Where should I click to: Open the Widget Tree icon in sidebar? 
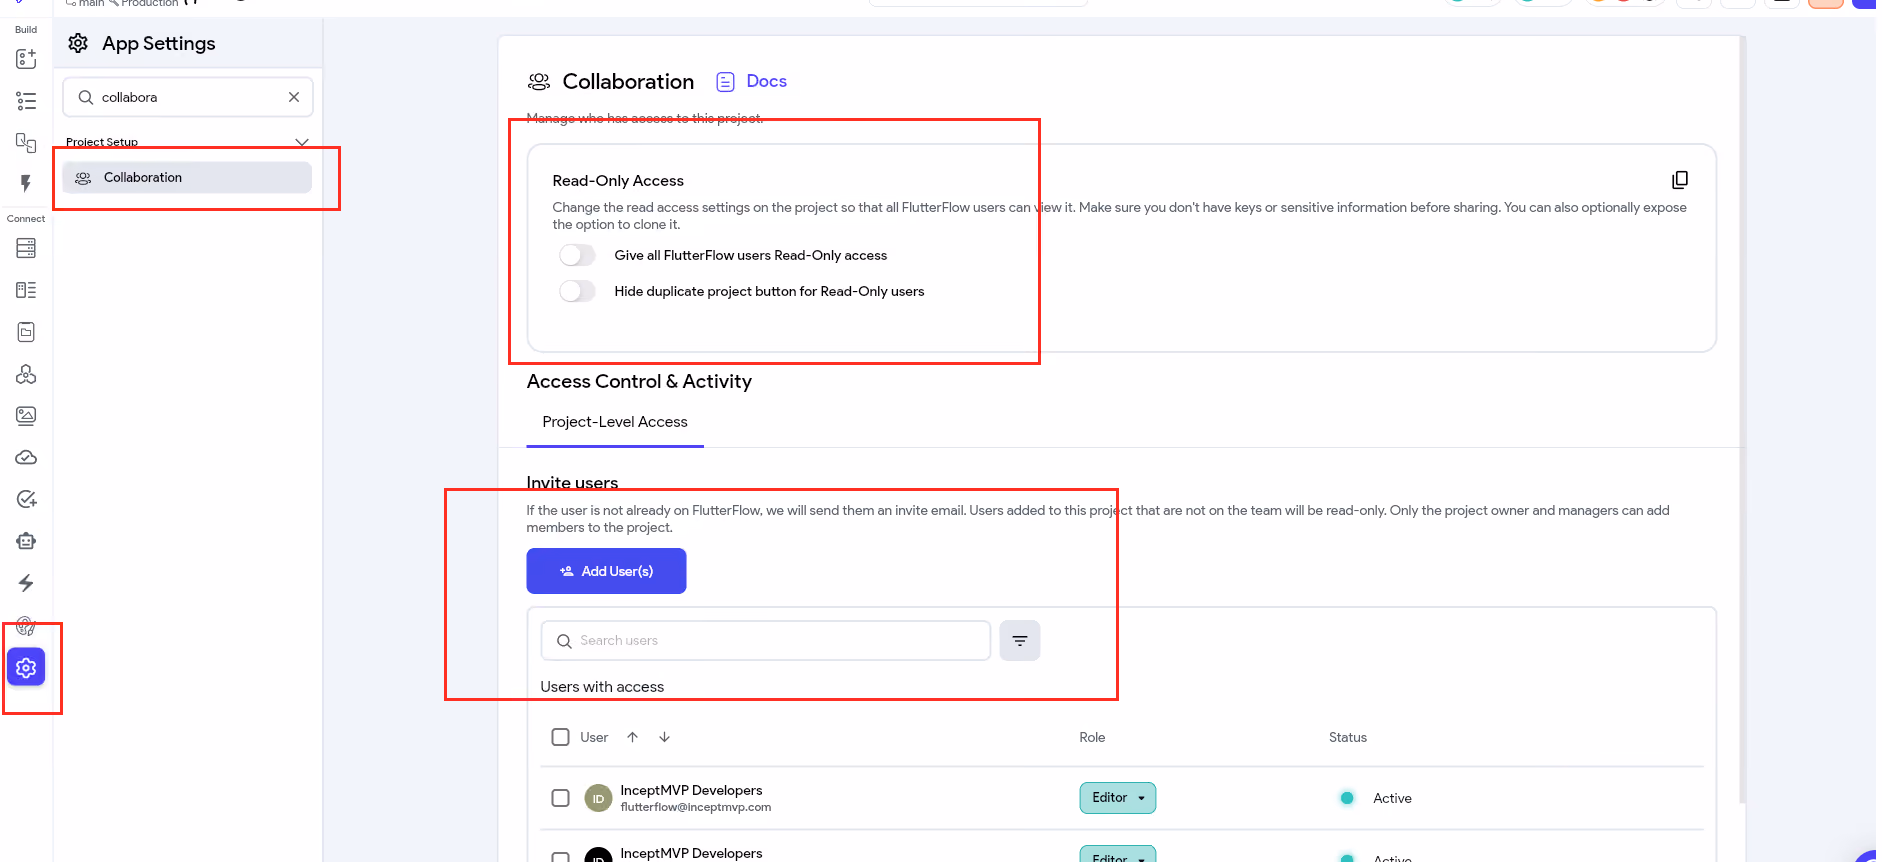26,101
